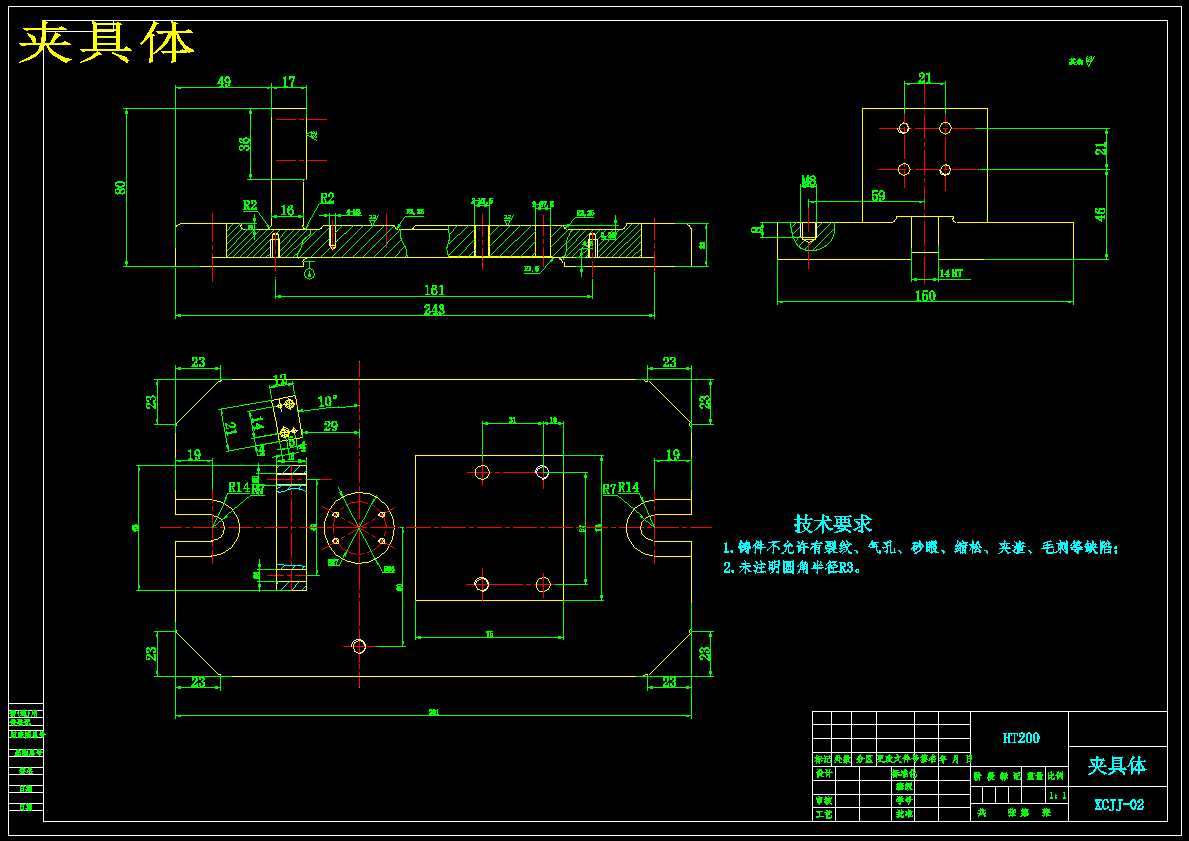Select the 150 width dimension

[925, 297]
